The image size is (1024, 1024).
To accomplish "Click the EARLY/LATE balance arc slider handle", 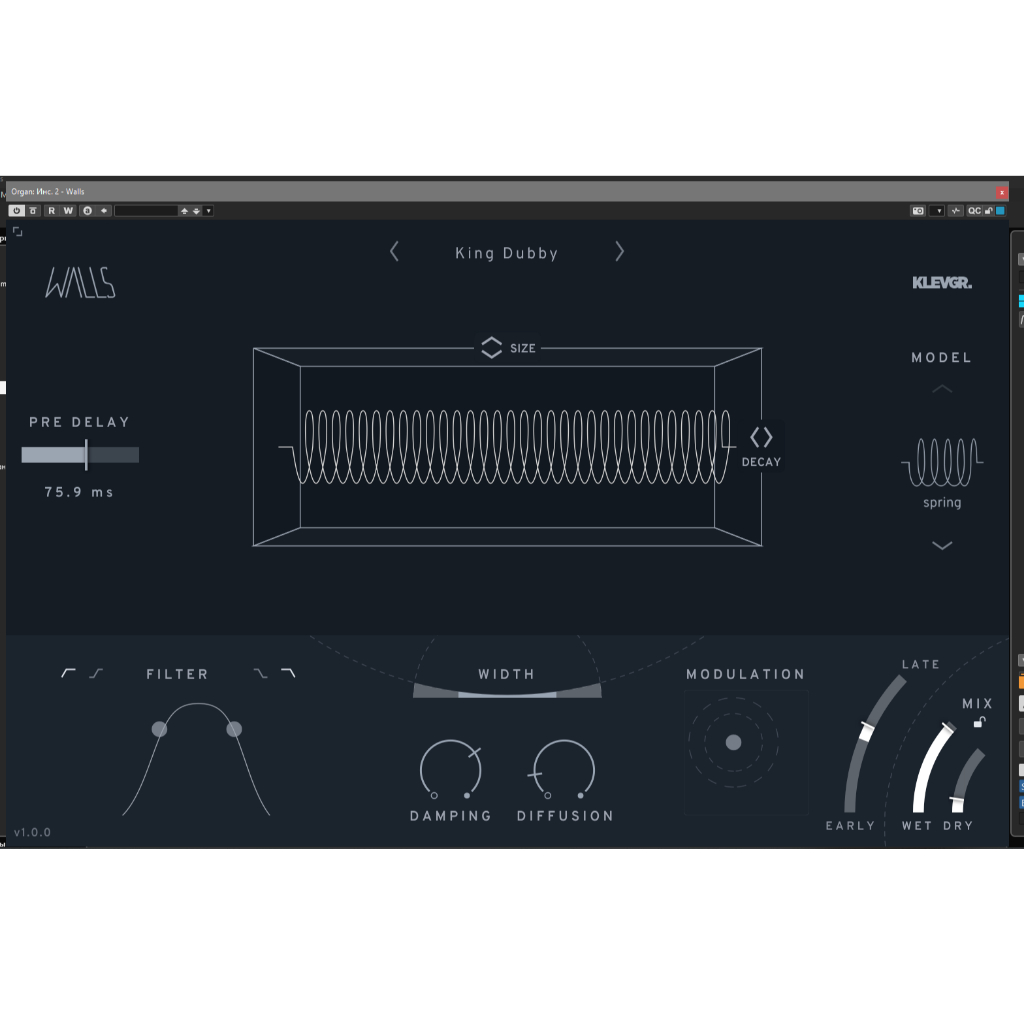I will click(x=867, y=731).
